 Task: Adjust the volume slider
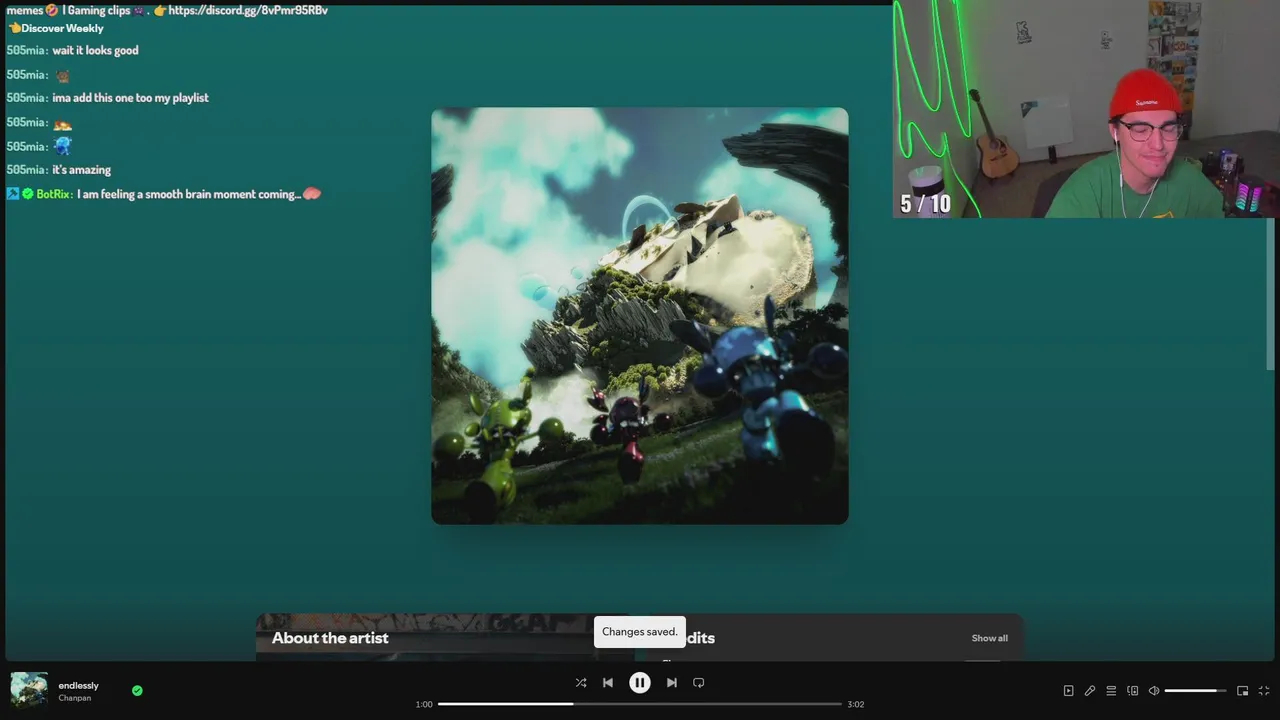click(1195, 691)
